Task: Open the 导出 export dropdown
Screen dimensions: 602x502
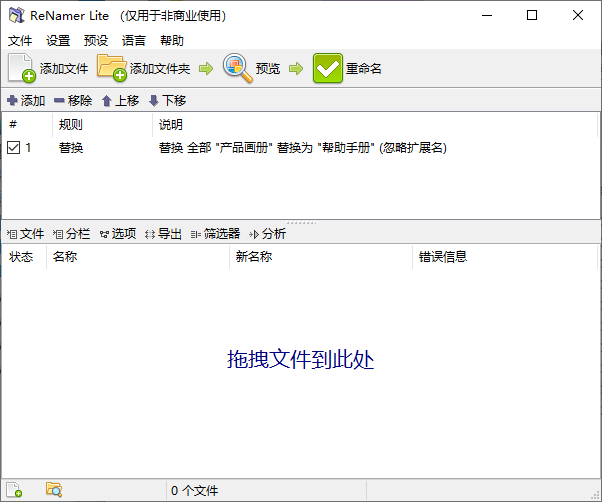Action: pyautogui.click(x=163, y=234)
